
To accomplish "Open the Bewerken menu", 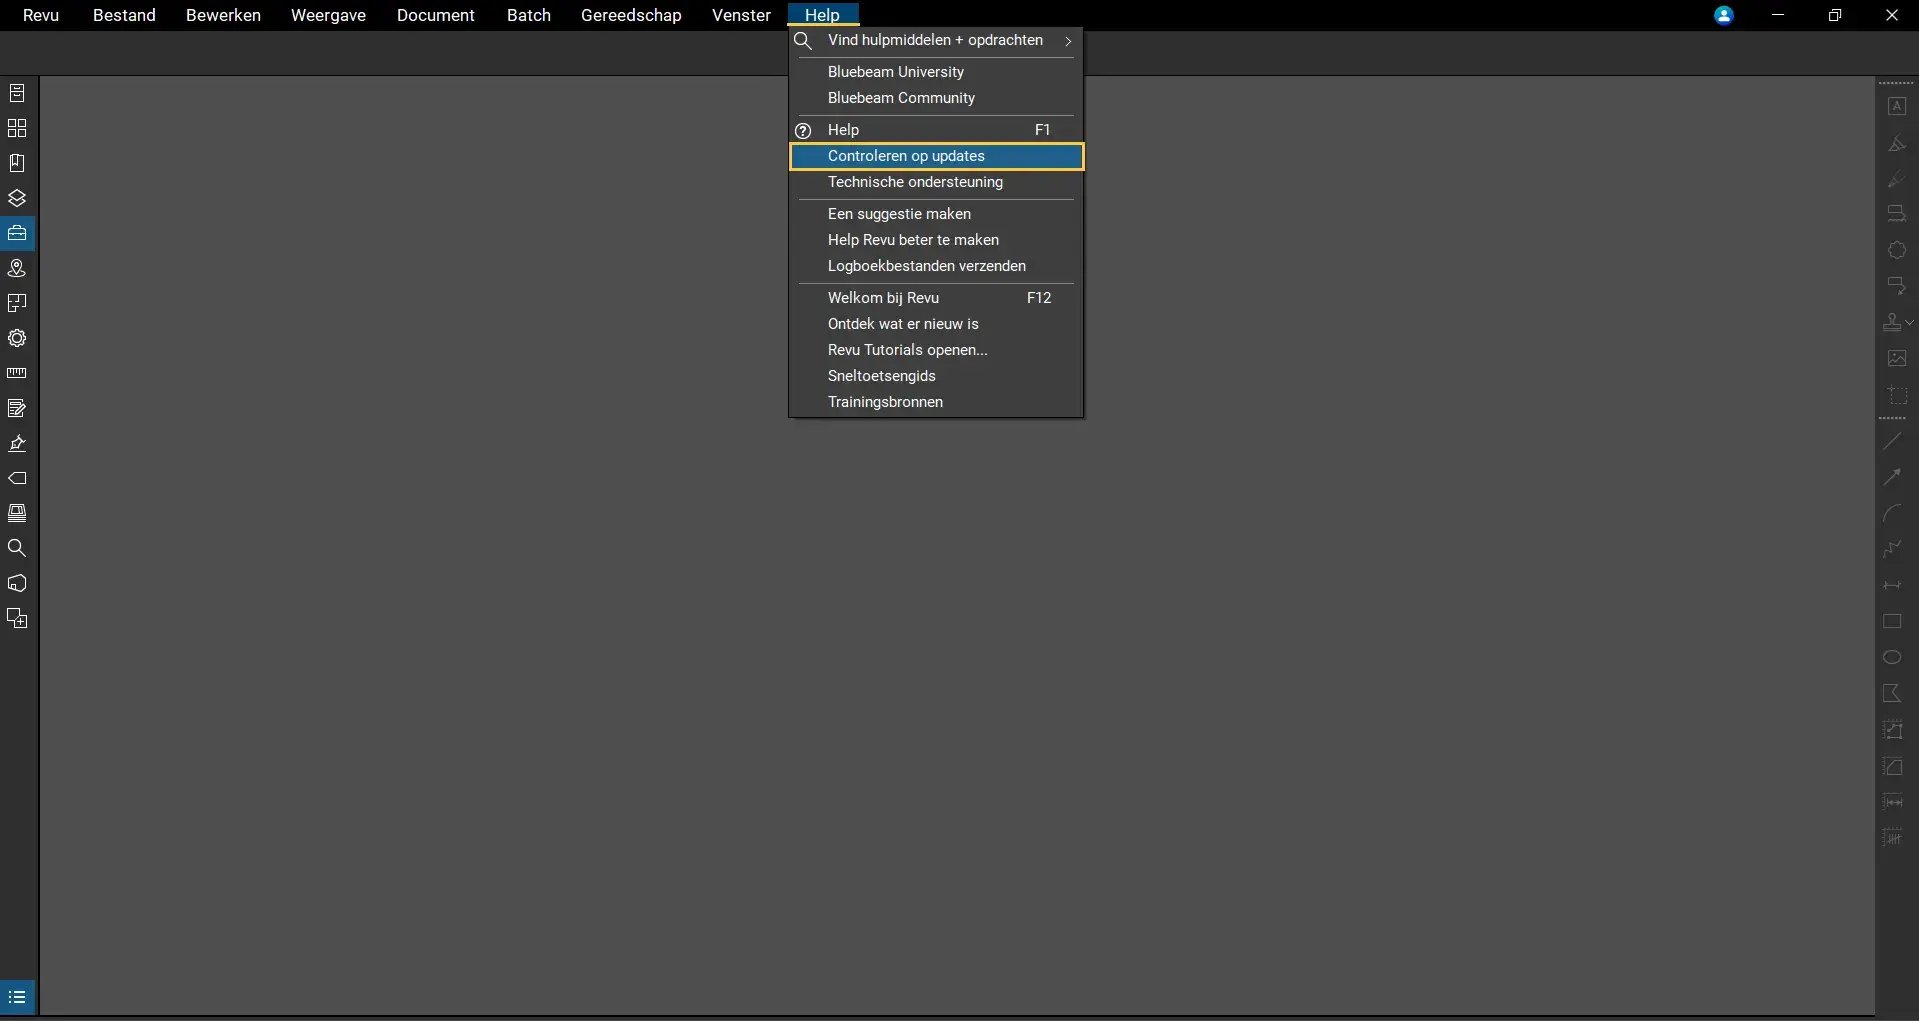I will coord(223,15).
